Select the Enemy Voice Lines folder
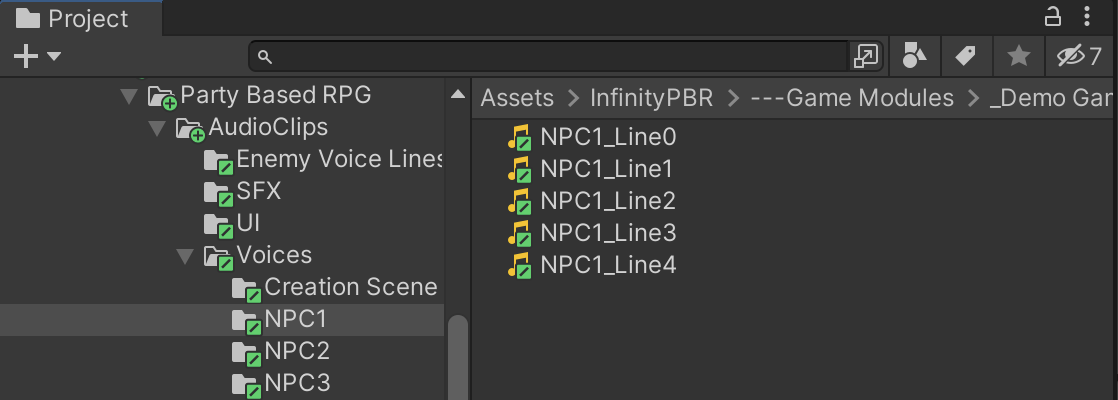 pos(339,160)
